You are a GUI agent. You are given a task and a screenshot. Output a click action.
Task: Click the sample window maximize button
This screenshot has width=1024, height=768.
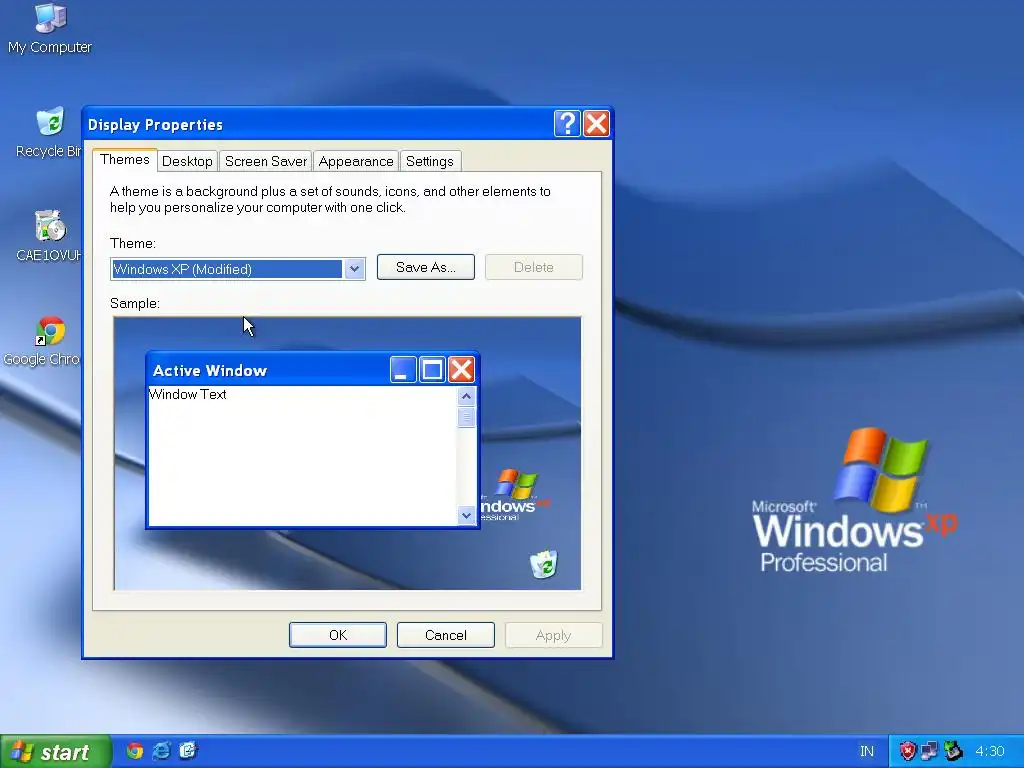[x=432, y=370]
